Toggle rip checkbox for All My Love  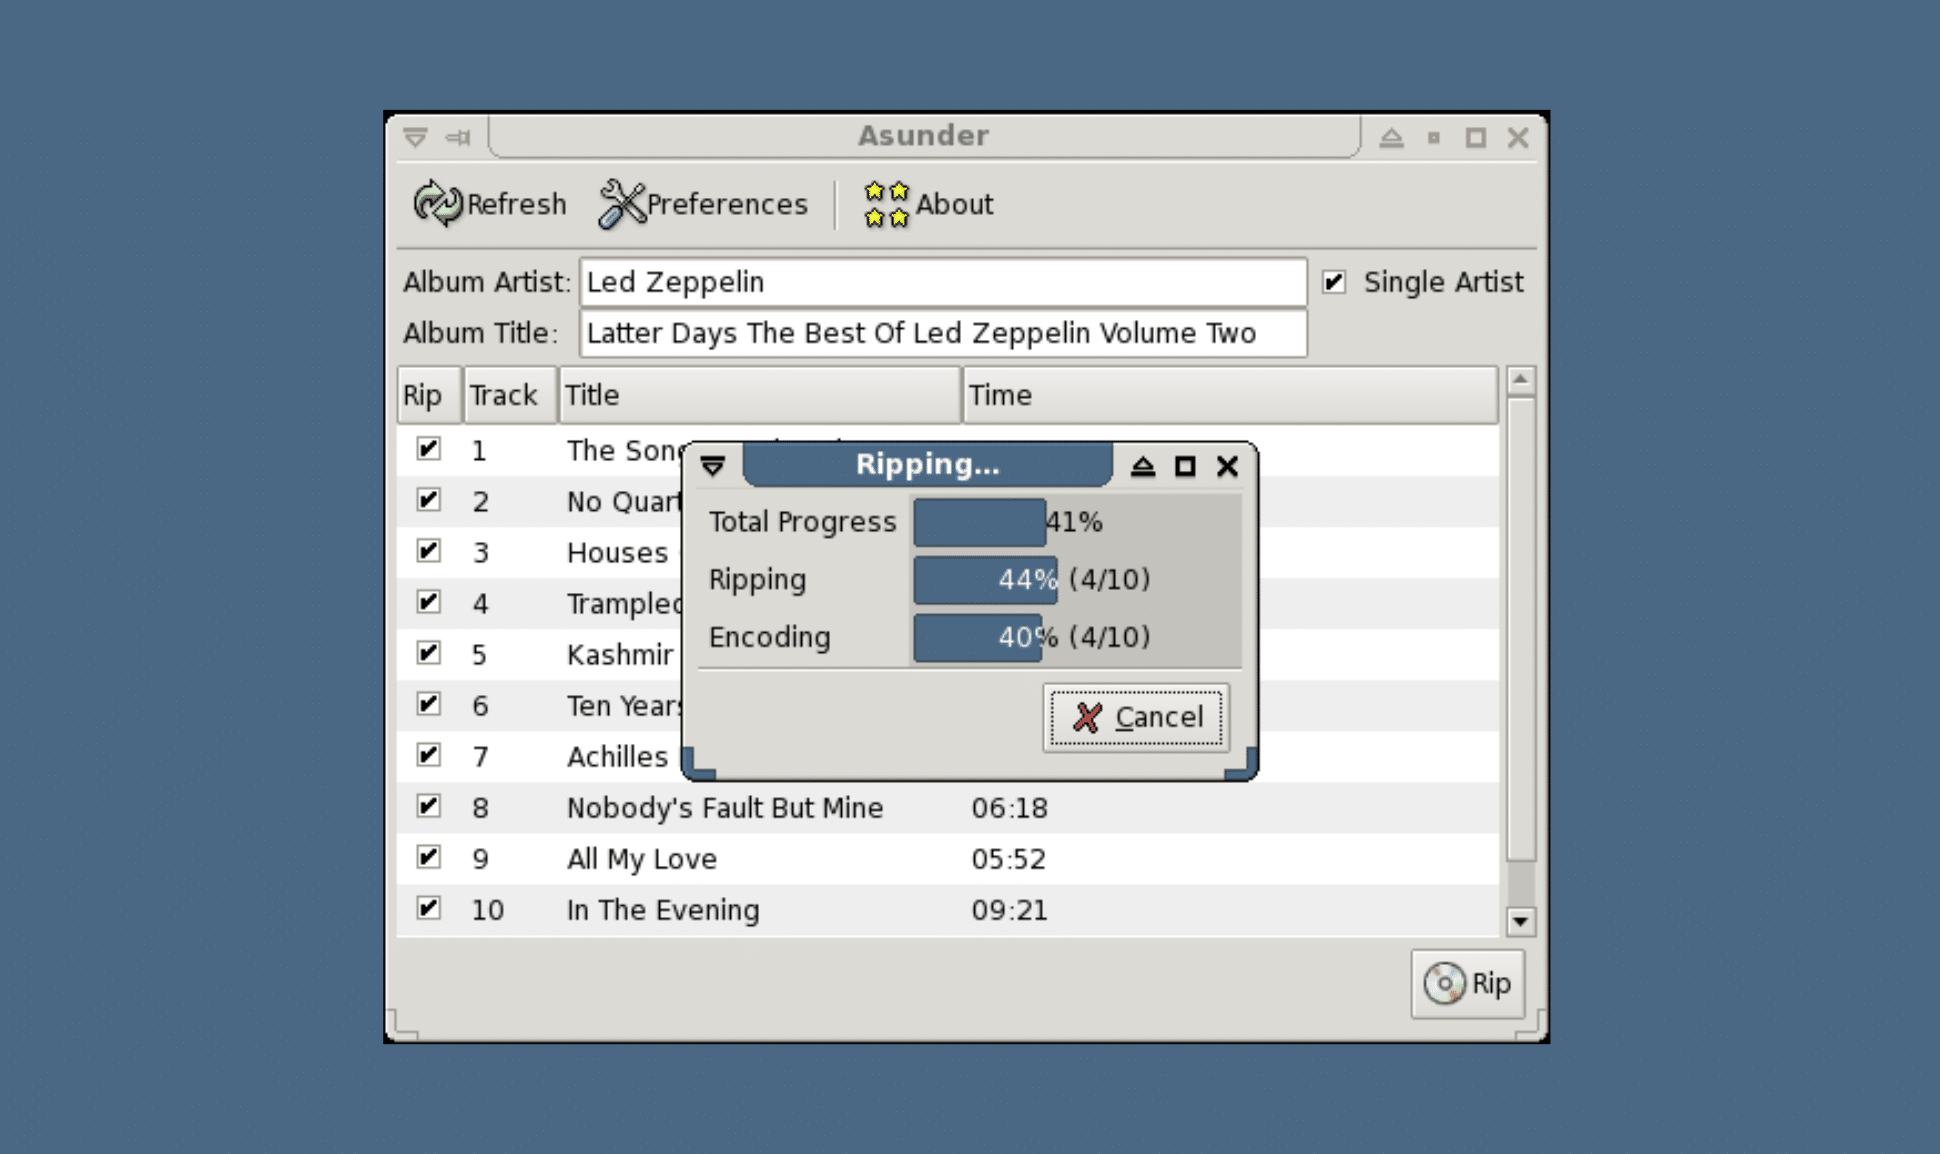[x=428, y=857]
